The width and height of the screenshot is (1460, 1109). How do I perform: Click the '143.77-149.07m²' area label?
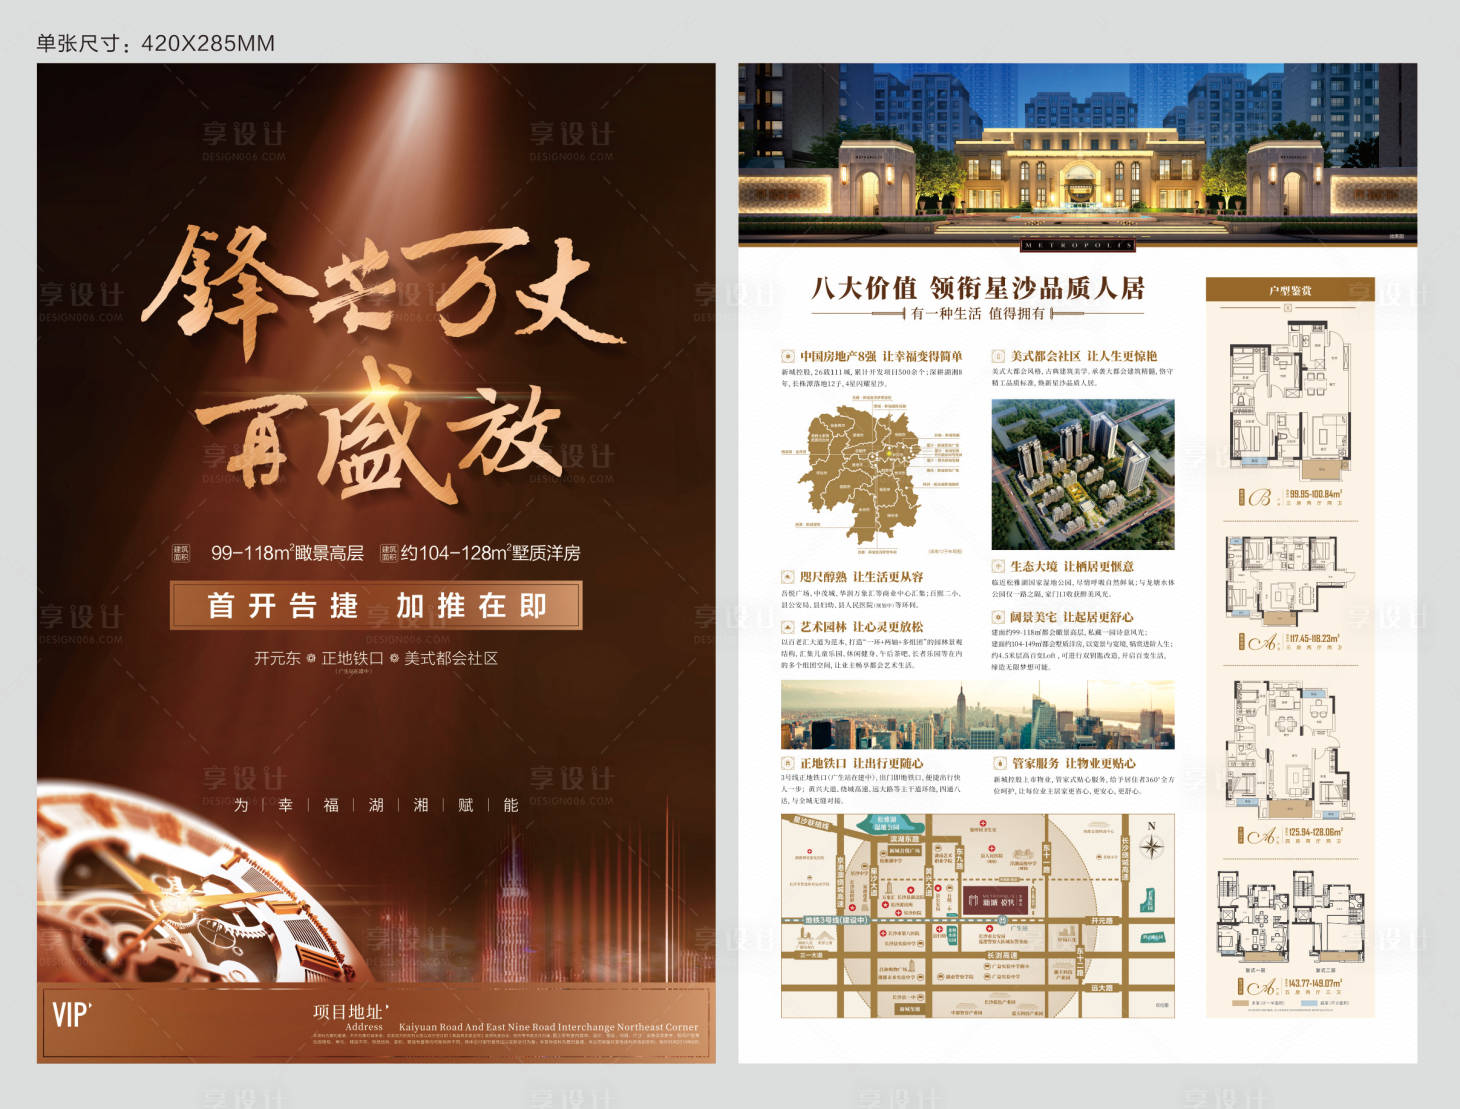coord(1316,984)
